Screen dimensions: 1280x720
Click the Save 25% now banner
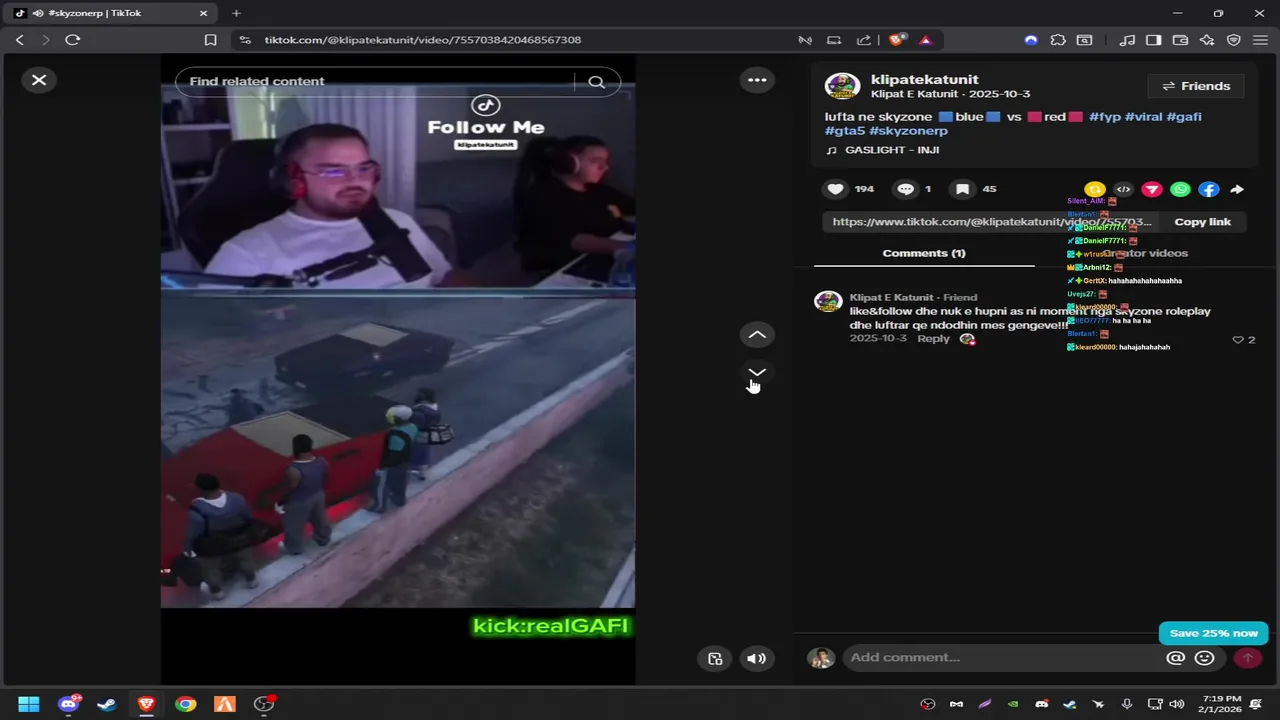pyautogui.click(x=1214, y=633)
